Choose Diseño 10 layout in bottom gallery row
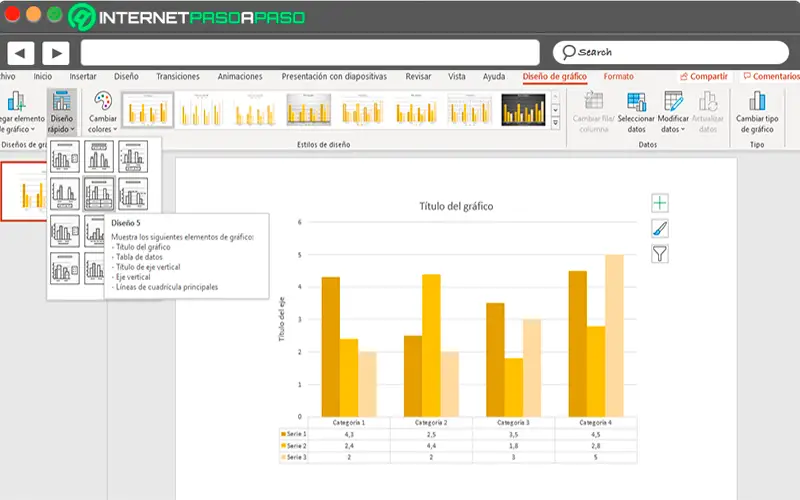The width and height of the screenshot is (800, 500). [65, 268]
